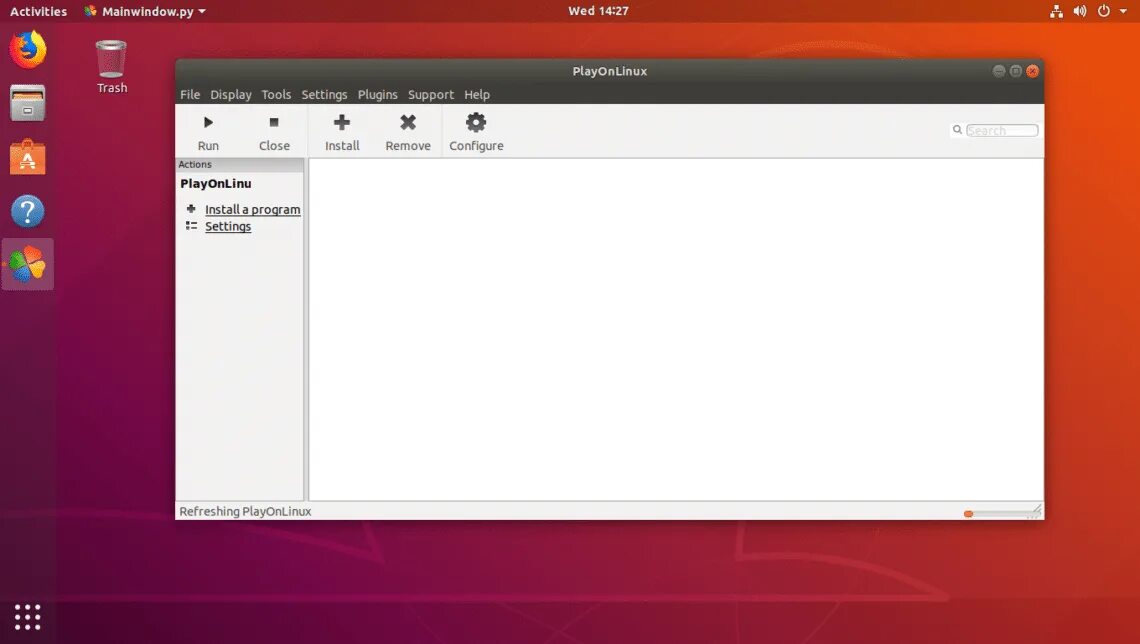The image size is (1140, 644).
Task: Open the Files manager in the dock
Action: point(28,103)
